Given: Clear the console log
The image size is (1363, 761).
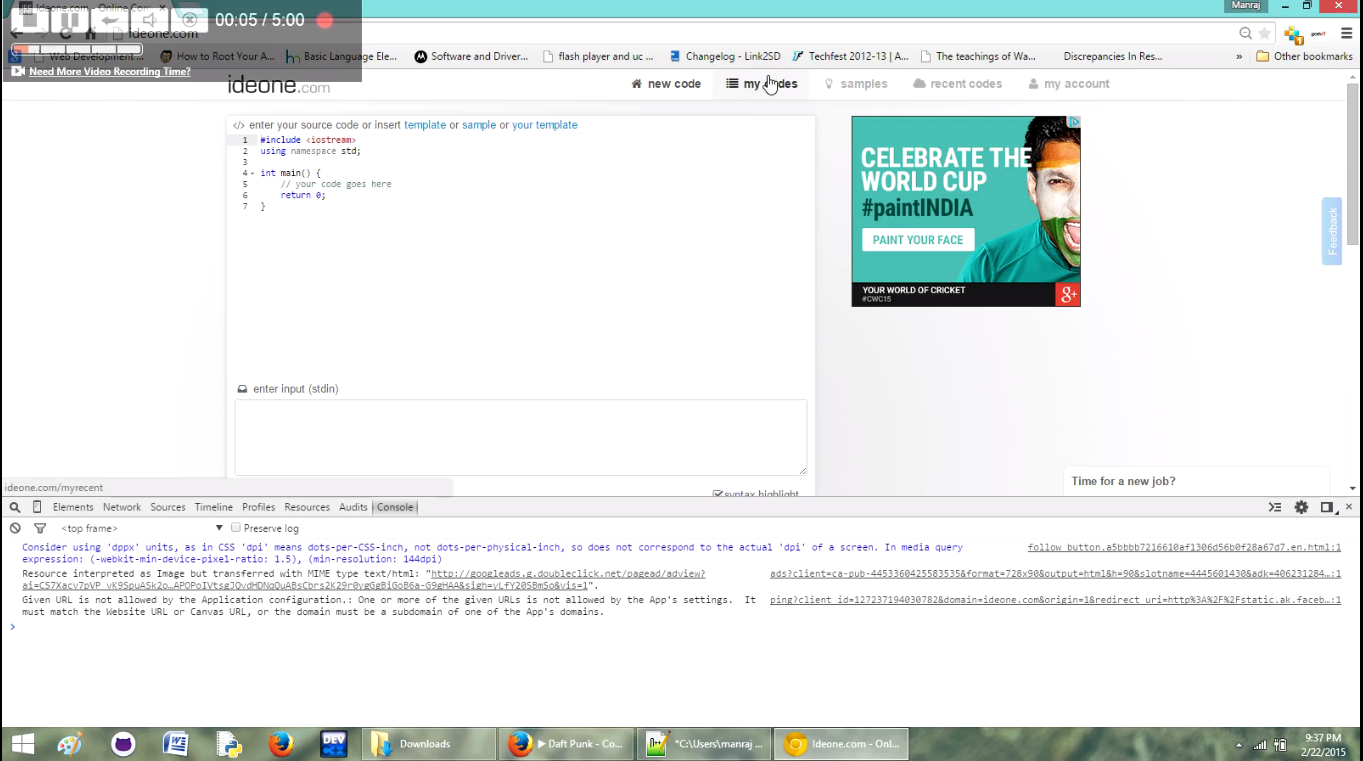Looking at the screenshot, I should click(15, 528).
